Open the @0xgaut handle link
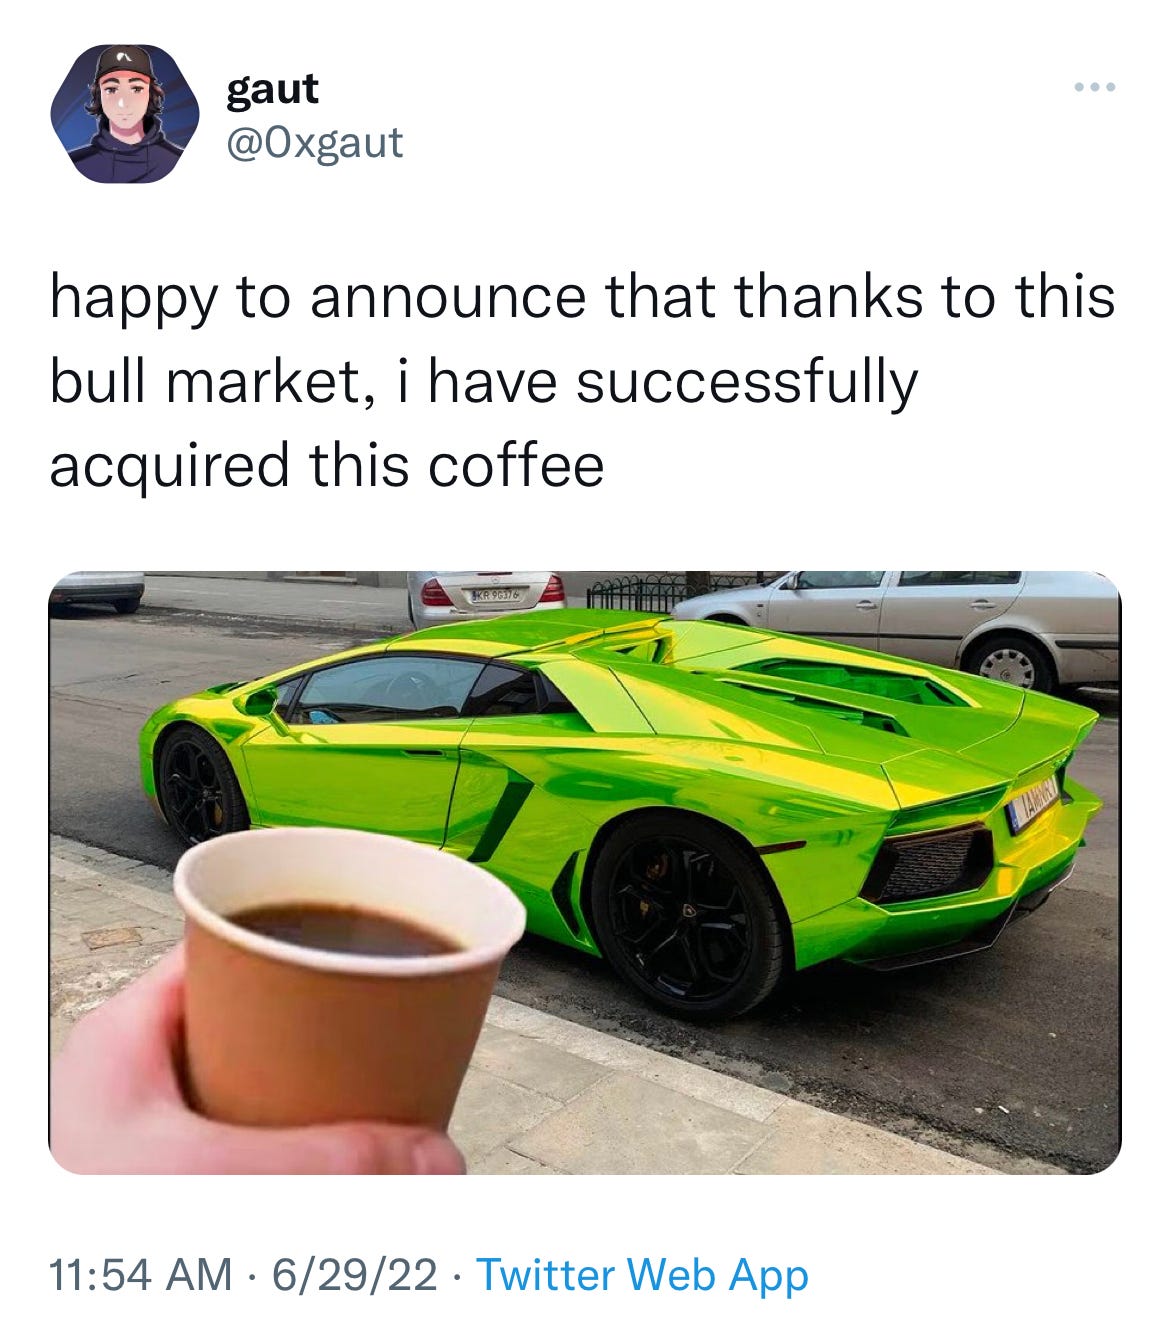This screenshot has height=1324, width=1170. point(315,143)
